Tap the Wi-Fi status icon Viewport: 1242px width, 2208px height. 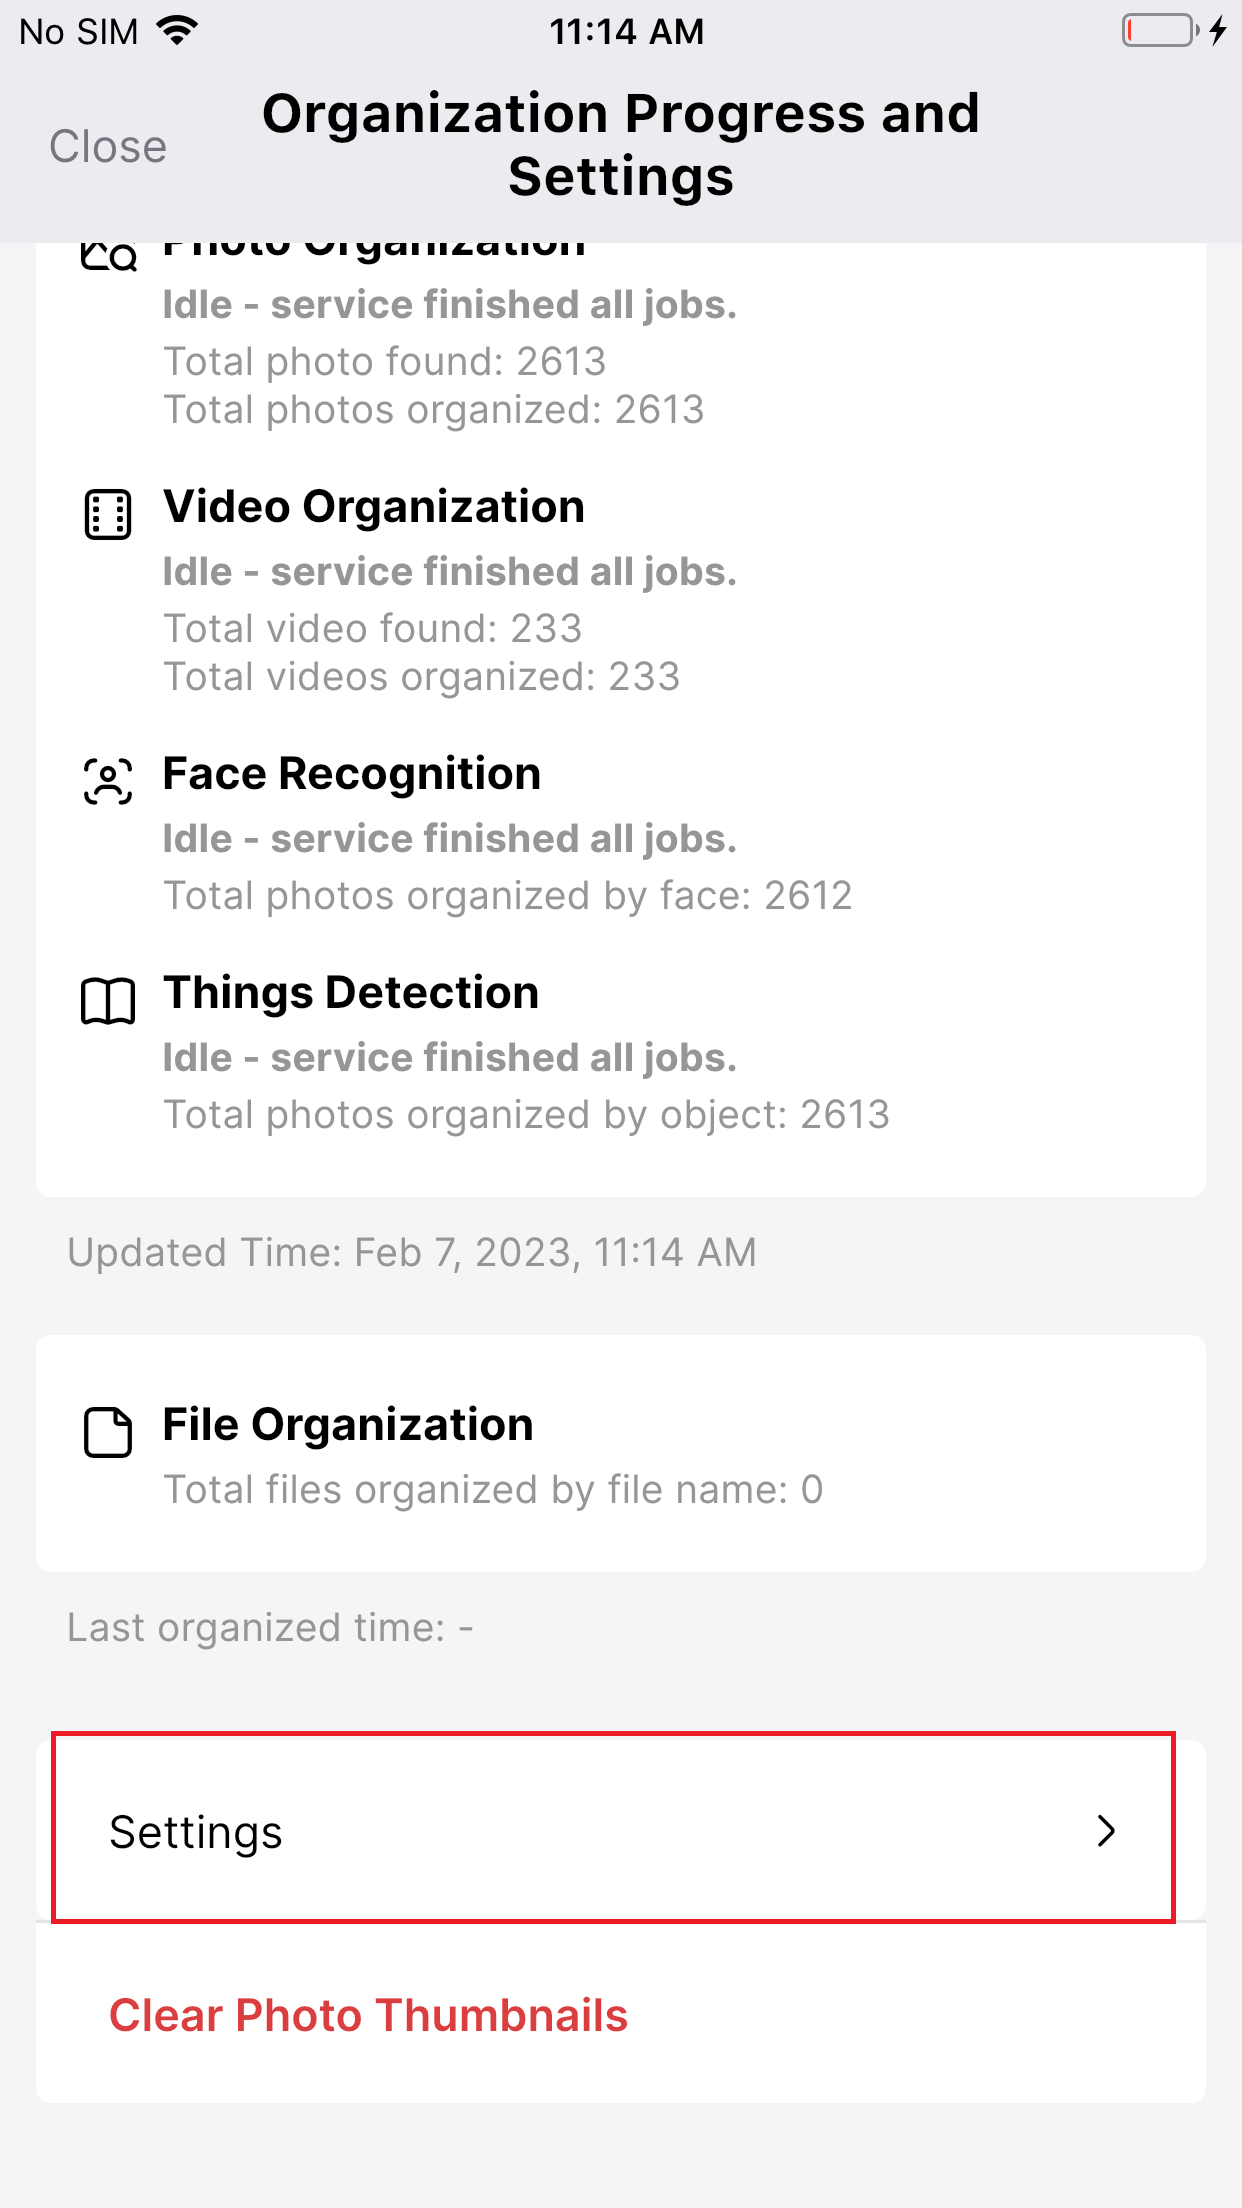178,31
